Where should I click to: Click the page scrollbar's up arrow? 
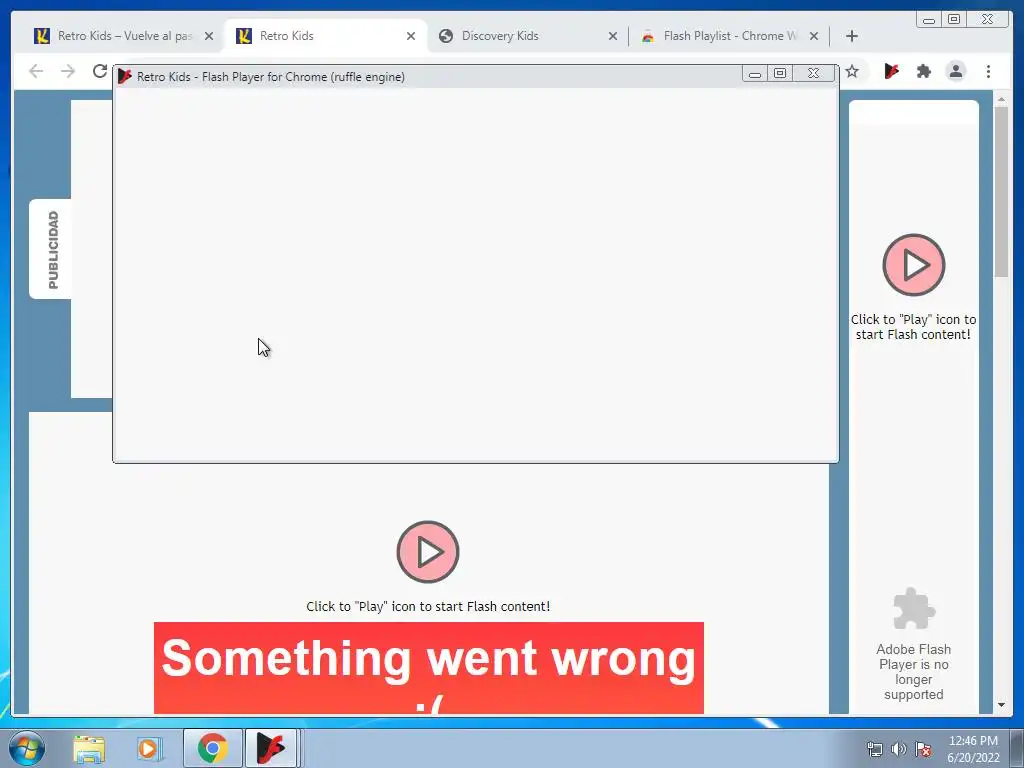coord(1001,99)
